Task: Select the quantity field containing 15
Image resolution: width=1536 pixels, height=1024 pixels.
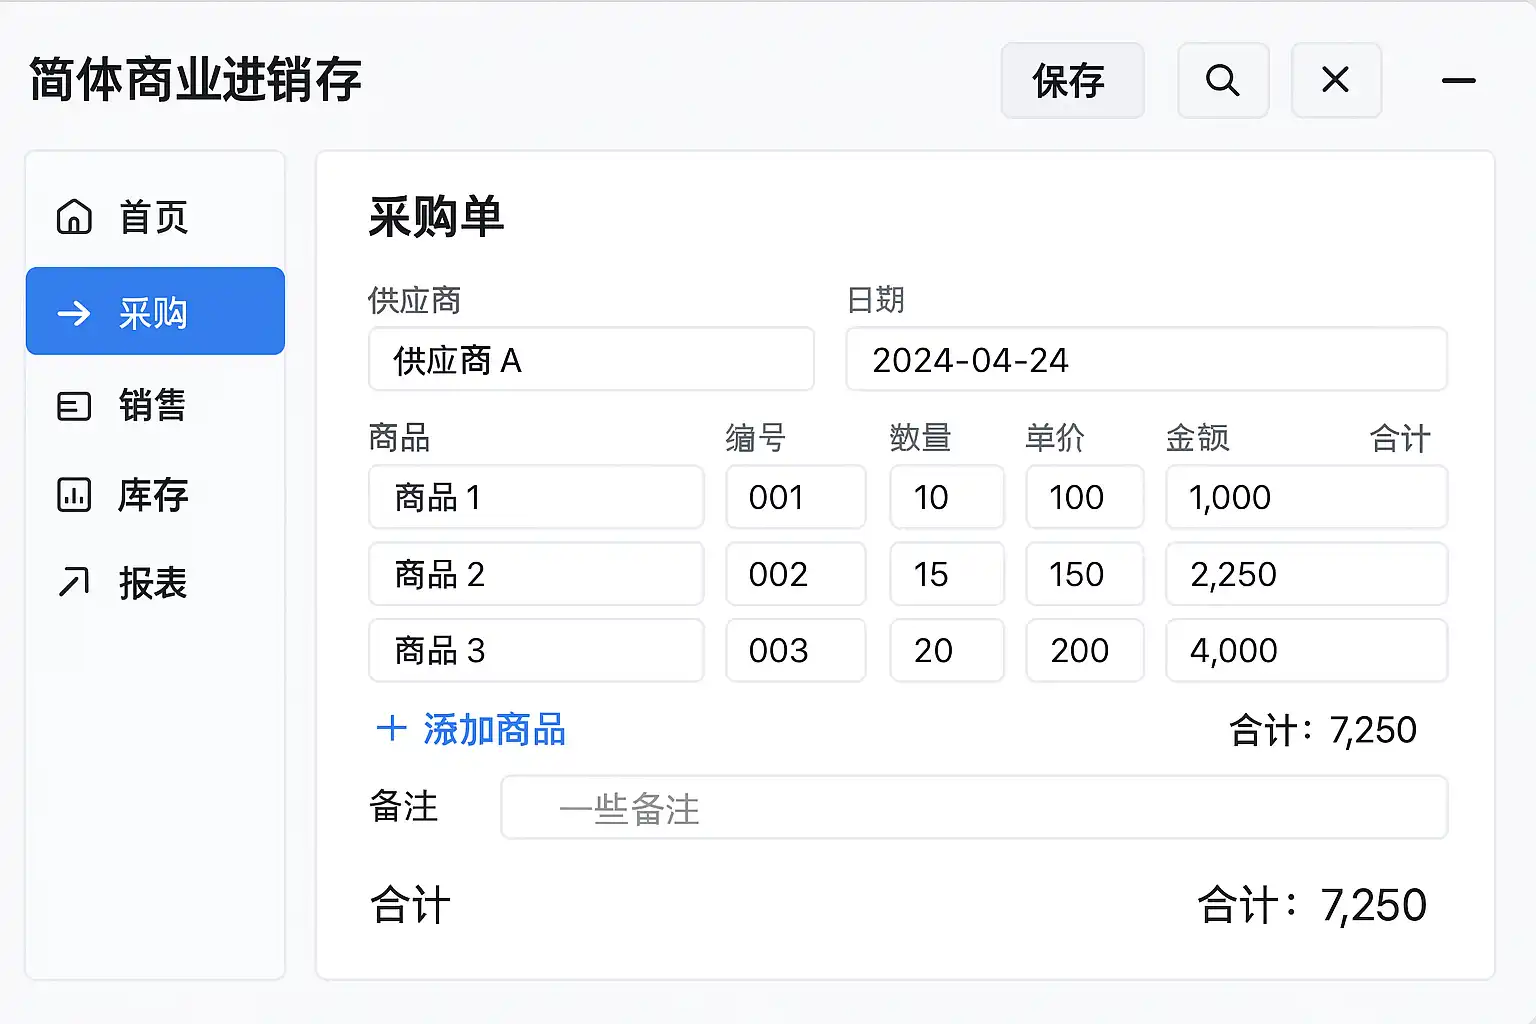Action: click(x=946, y=574)
